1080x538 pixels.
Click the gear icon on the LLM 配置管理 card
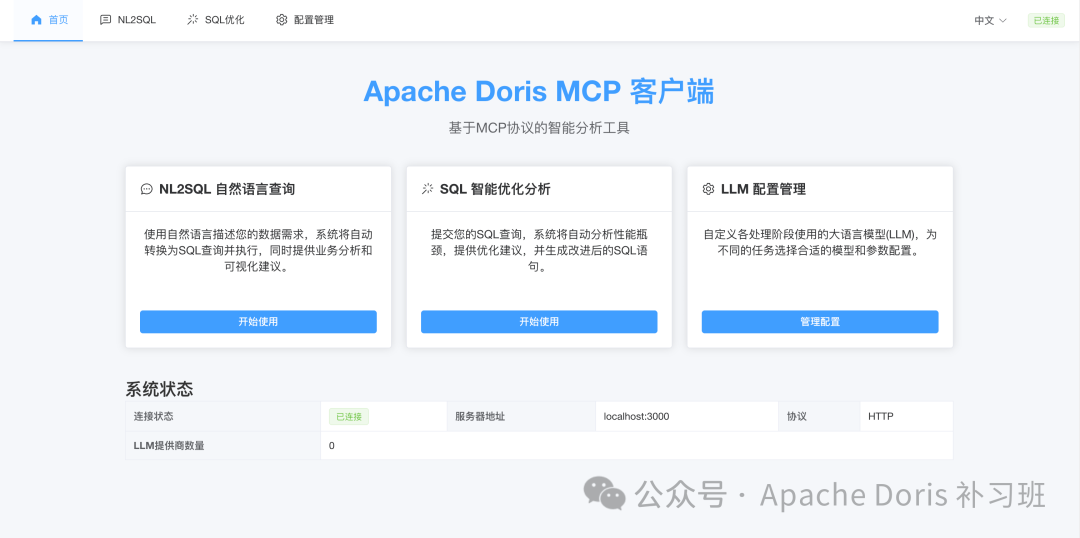coord(708,189)
